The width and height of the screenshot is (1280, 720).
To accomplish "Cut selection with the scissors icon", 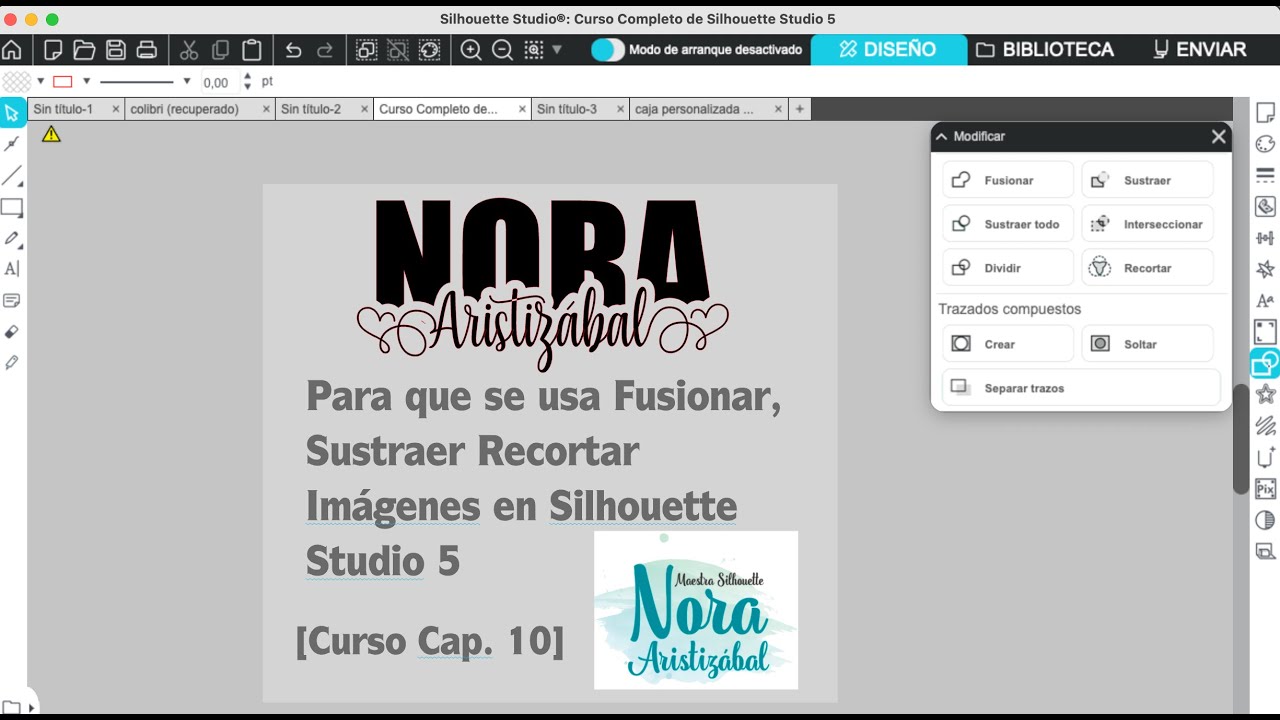I will tap(189, 49).
